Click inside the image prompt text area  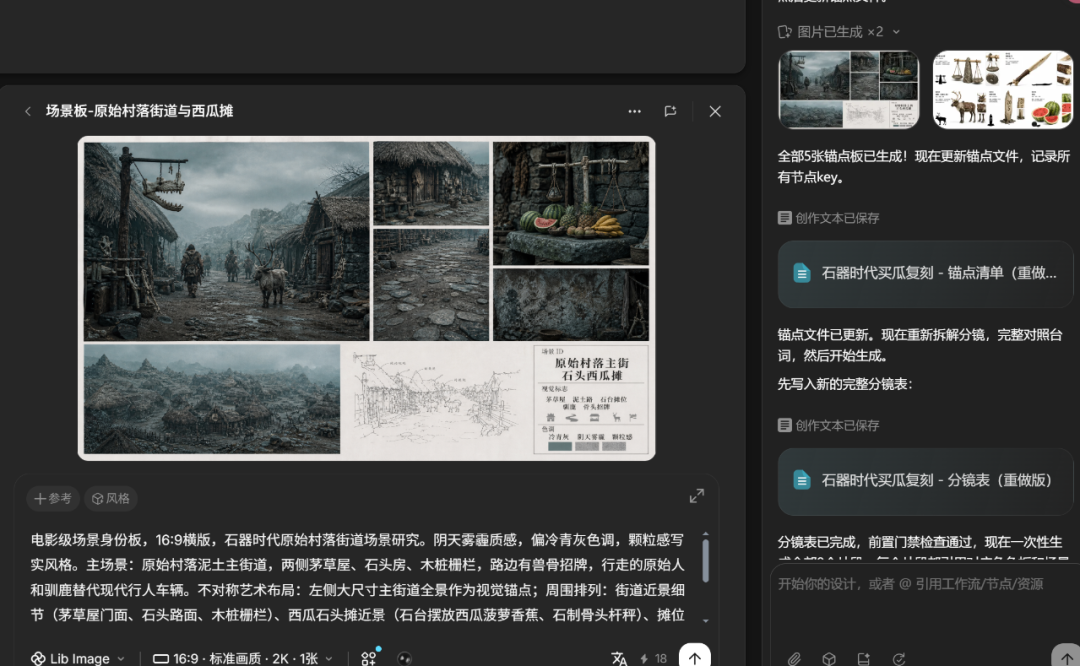(x=358, y=577)
